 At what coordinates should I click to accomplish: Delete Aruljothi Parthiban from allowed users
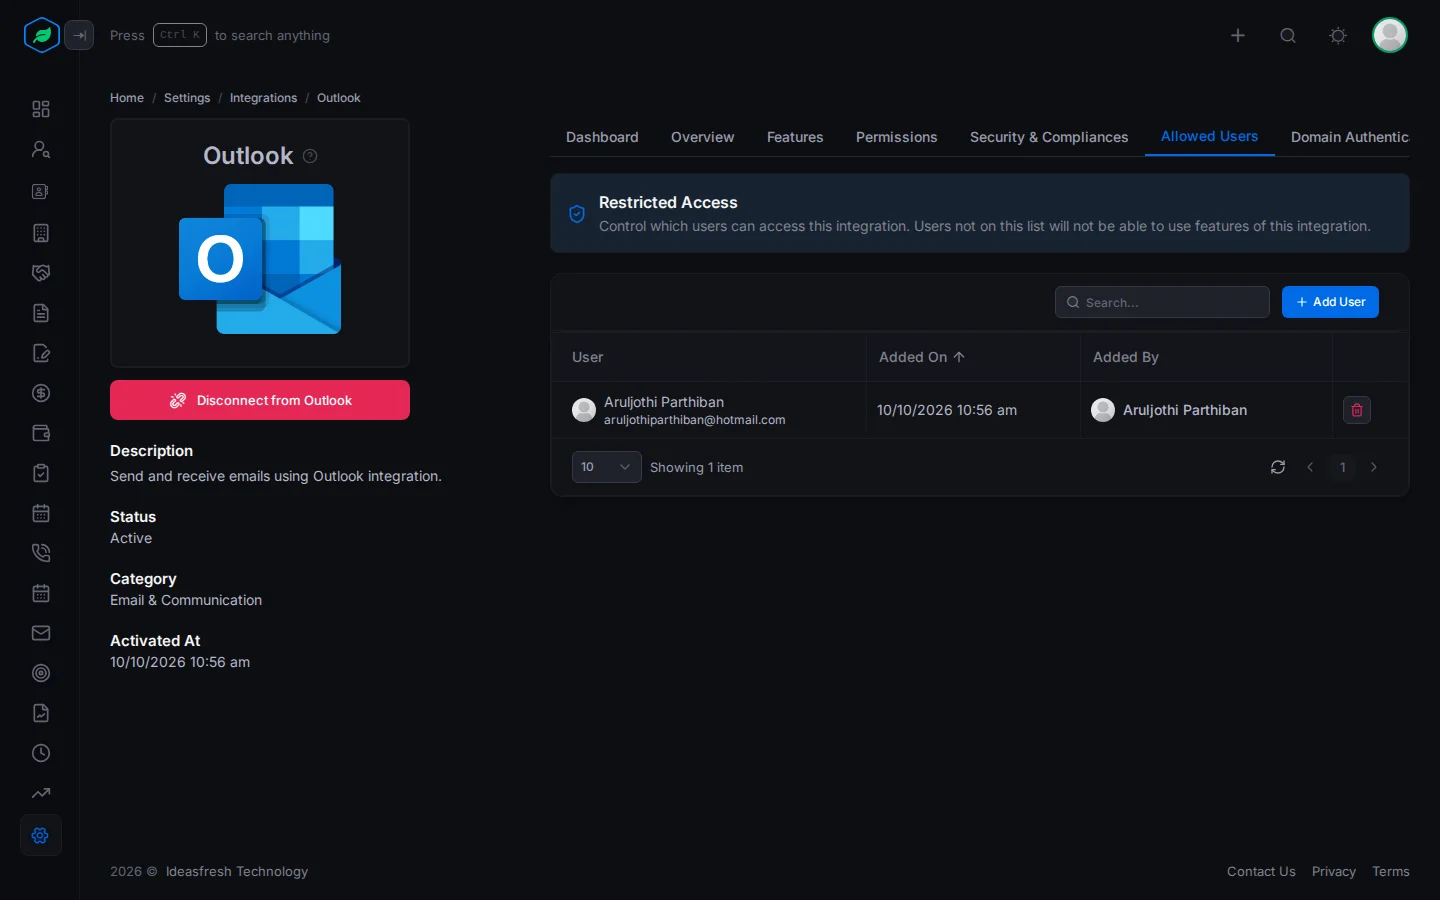pyautogui.click(x=1357, y=410)
